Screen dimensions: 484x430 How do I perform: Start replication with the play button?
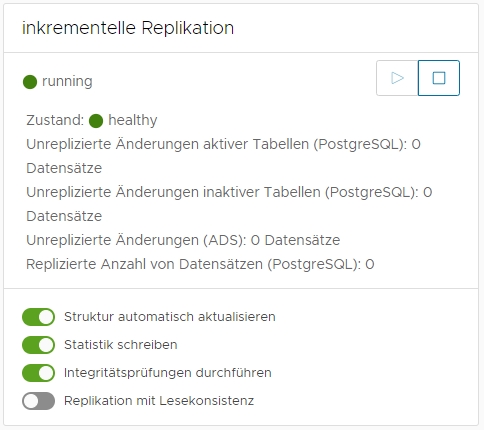[x=397, y=78]
